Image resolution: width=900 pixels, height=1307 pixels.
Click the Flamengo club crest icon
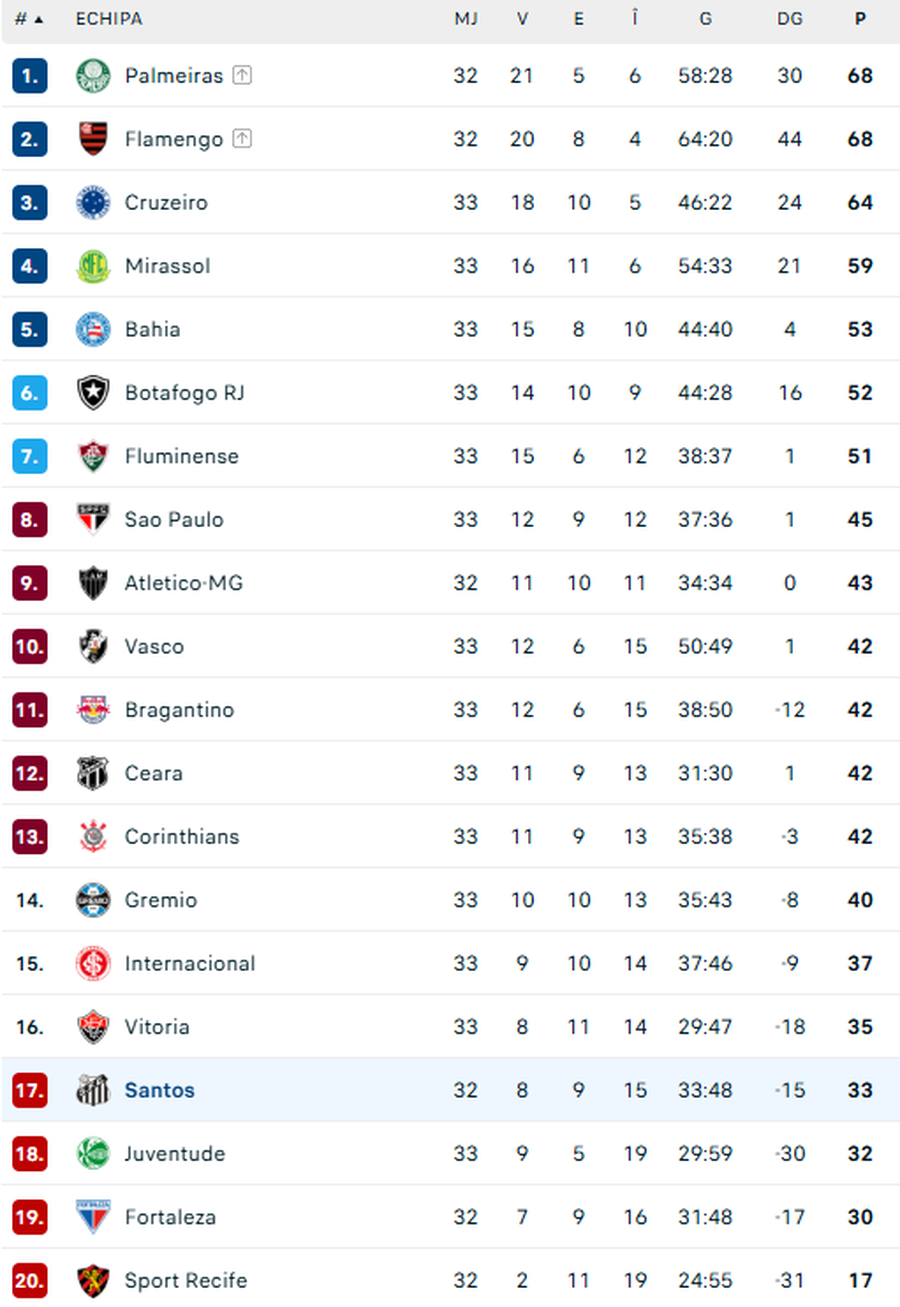93,139
